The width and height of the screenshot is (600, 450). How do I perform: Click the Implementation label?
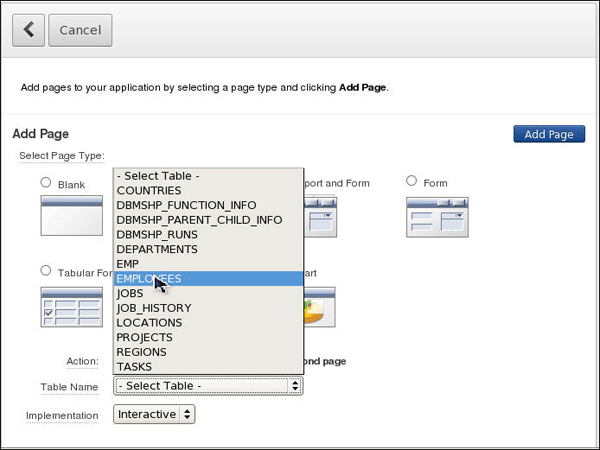pyautogui.click(x=62, y=415)
